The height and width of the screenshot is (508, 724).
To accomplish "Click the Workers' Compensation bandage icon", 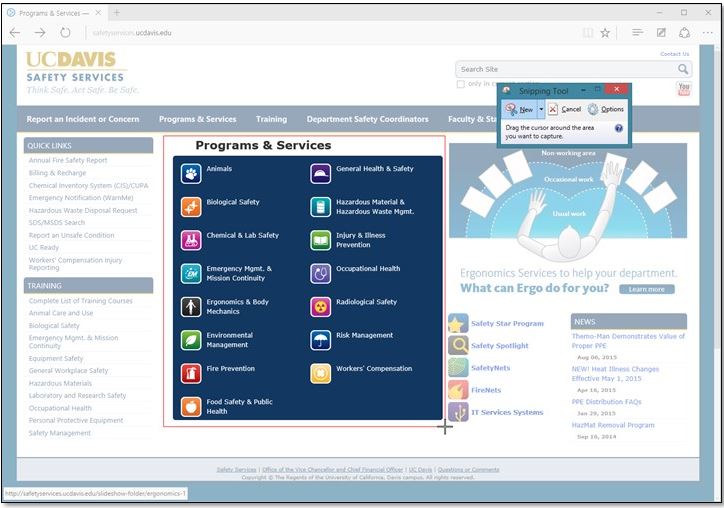I will pos(320,374).
